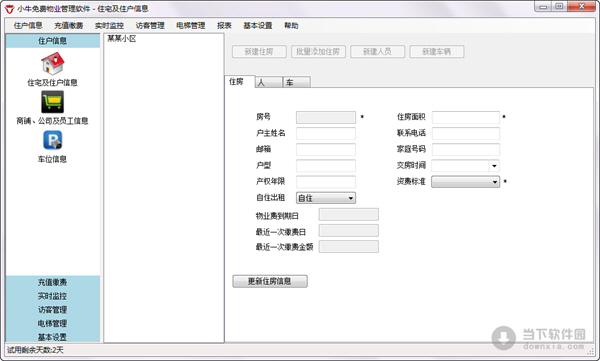Focus the 联系电话 input field
600x361 pixels.
[465, 133]
